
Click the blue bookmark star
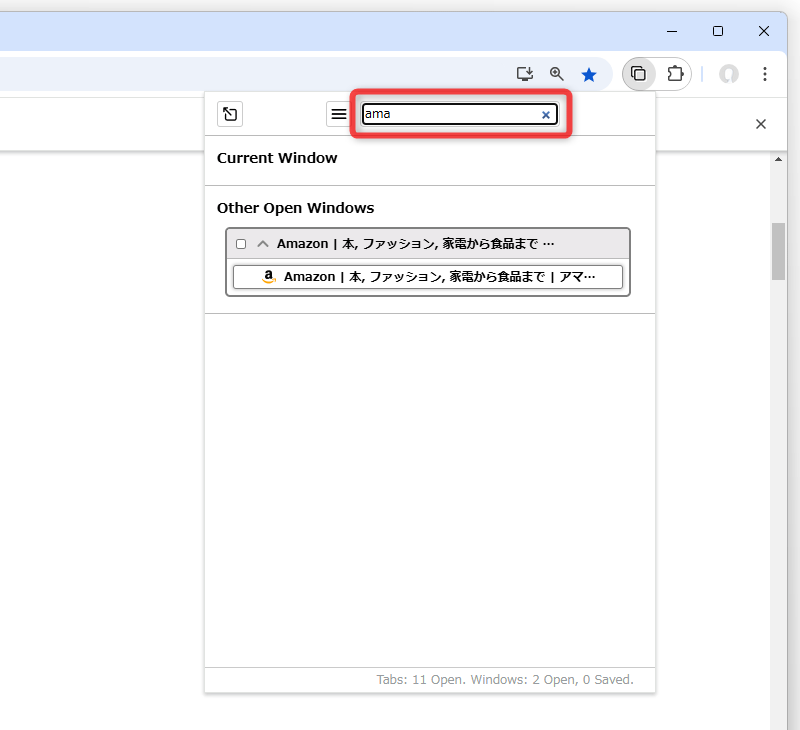589,75
